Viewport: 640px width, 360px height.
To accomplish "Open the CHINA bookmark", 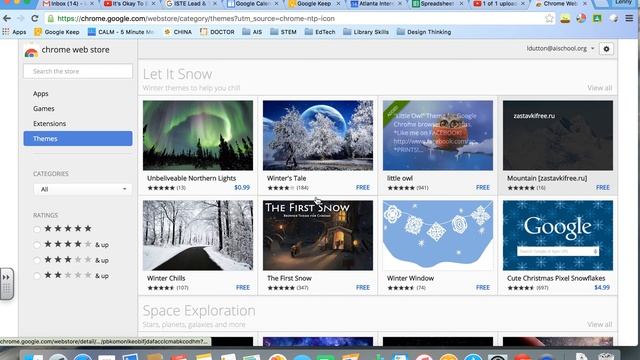I will (178, 32).
